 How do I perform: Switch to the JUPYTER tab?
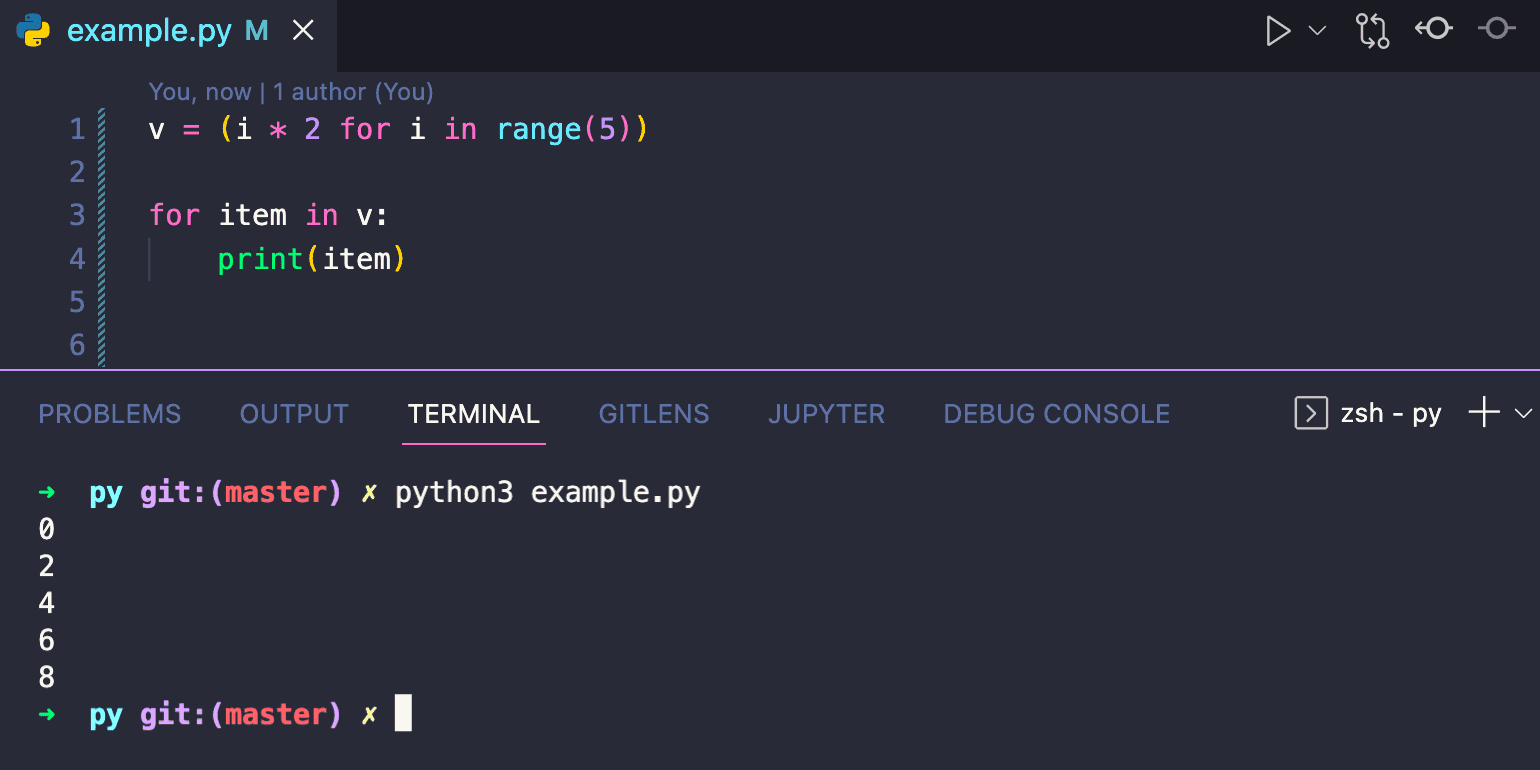point(827,413)
